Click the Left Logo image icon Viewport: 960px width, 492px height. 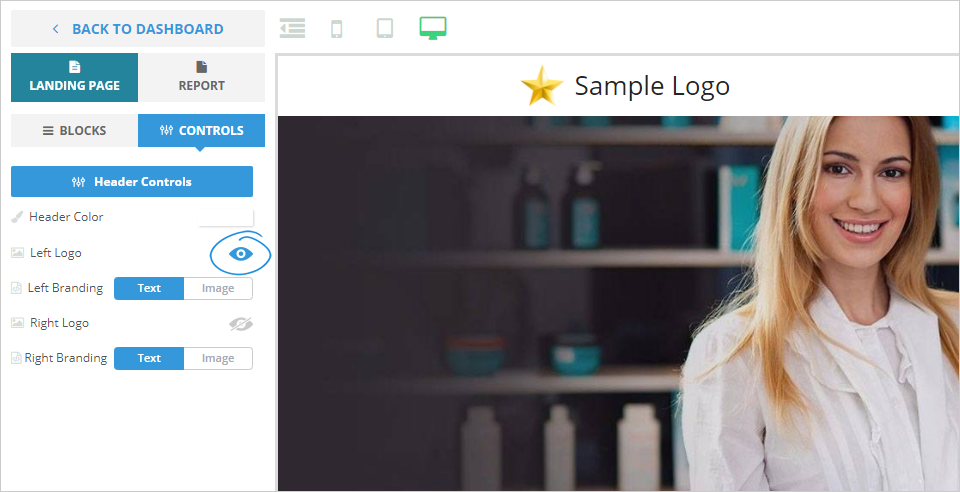pyautogui.click(x=17, y=253)
